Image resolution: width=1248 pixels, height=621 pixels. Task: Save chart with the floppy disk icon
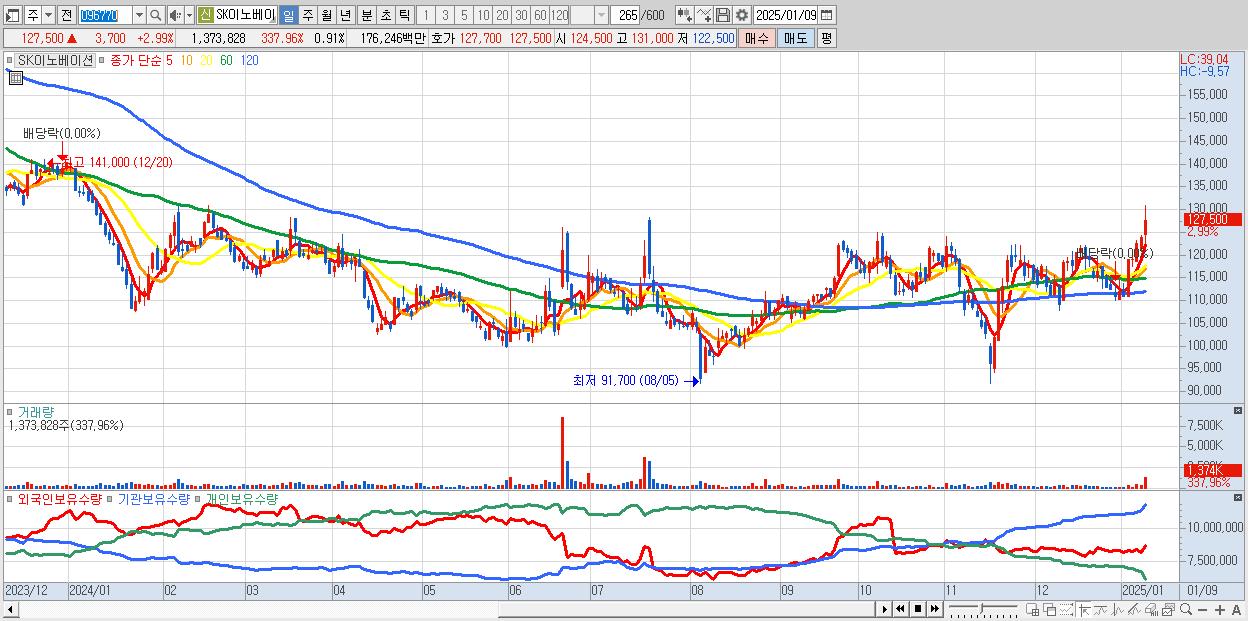(723, 15)
